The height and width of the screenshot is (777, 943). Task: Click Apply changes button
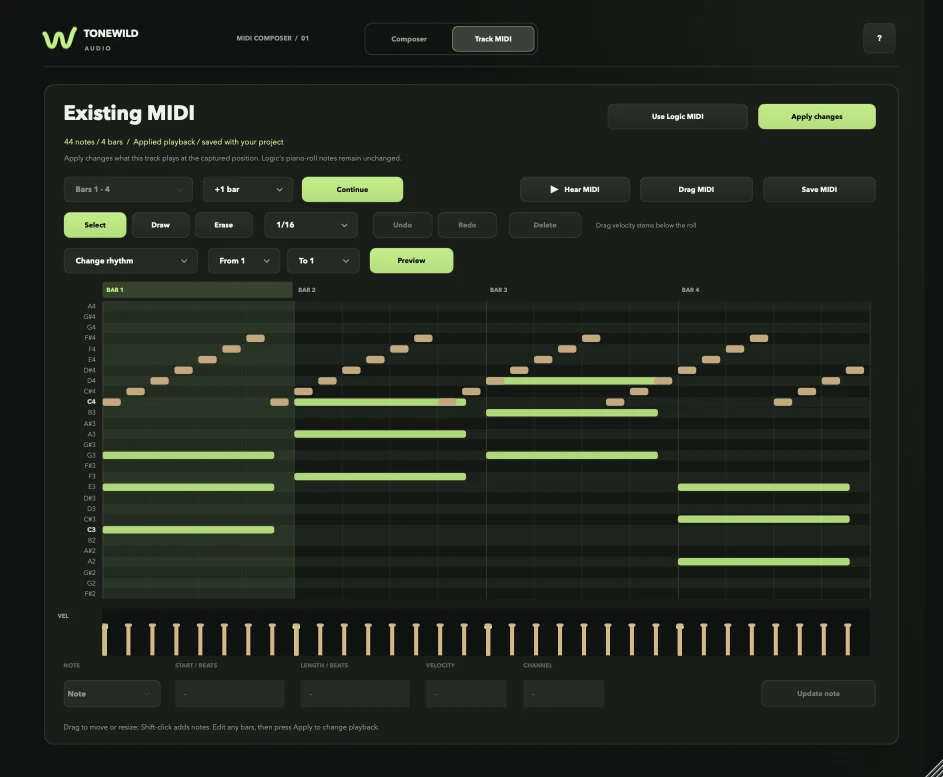[x=816, y=117]
